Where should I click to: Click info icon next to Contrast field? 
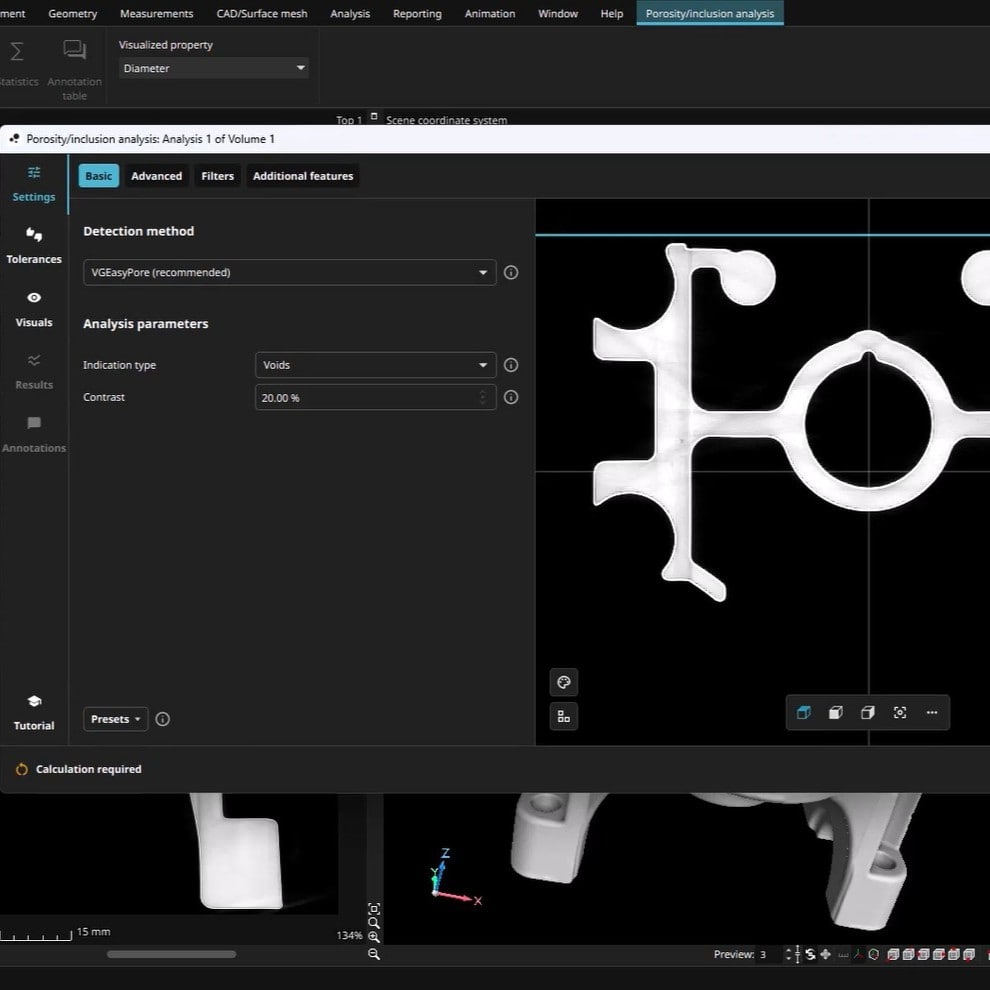(x=511, y=397)
